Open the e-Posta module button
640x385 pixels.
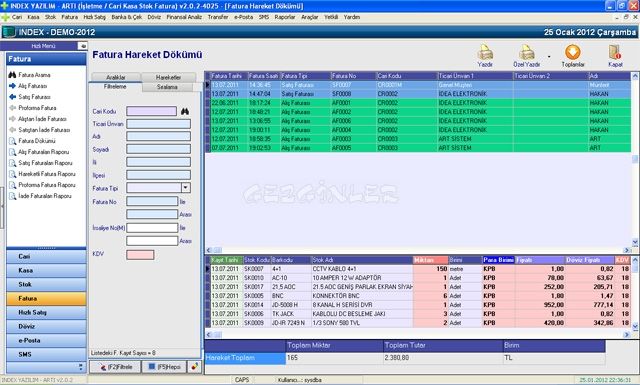click(x=46, y=340)
